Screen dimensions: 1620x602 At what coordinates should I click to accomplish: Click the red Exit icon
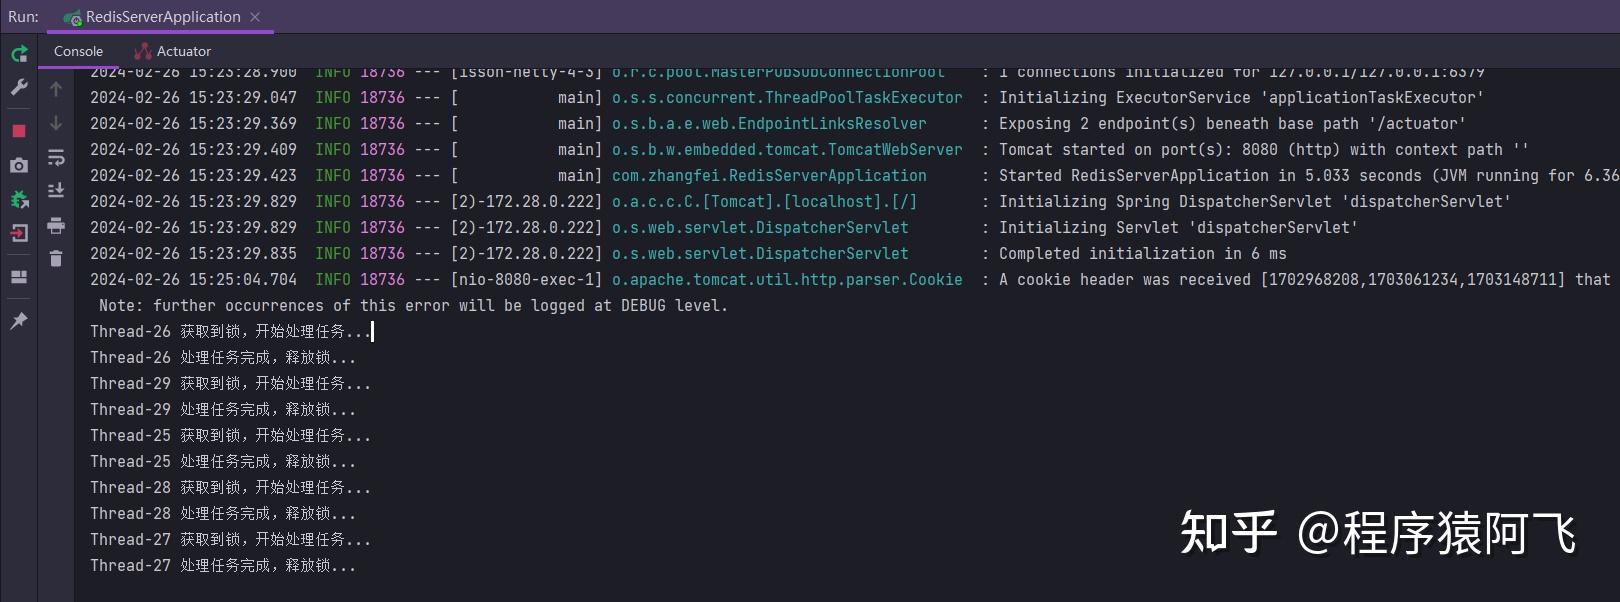[19, 233]
